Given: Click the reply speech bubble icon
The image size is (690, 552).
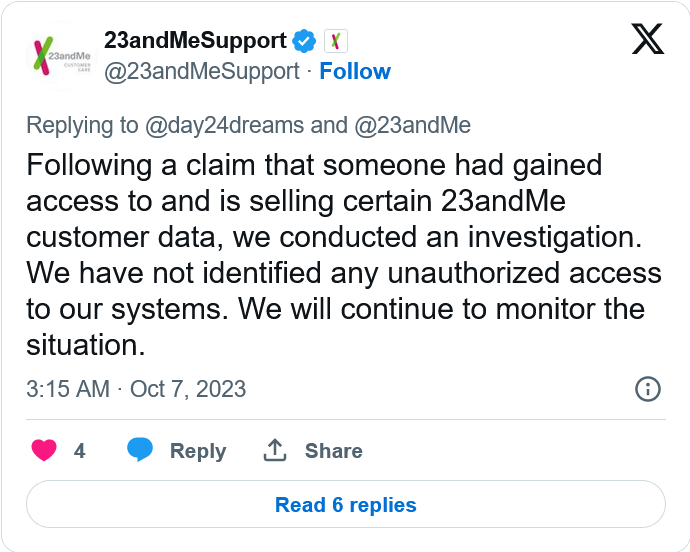Looking at the screenshot, I should coord(140,451).
